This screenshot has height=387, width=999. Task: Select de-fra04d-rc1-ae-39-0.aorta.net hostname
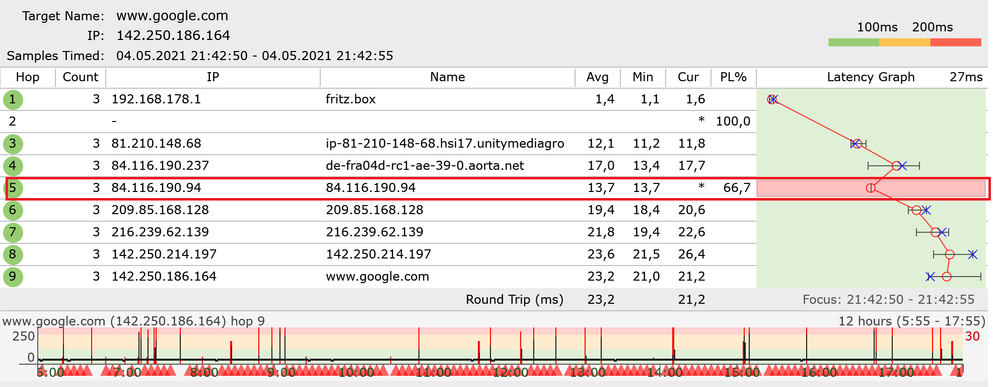[x=425, y=166]
